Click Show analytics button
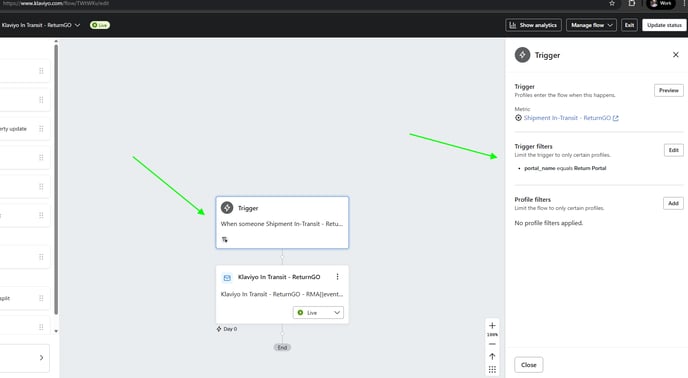 (x=533, y=25)
